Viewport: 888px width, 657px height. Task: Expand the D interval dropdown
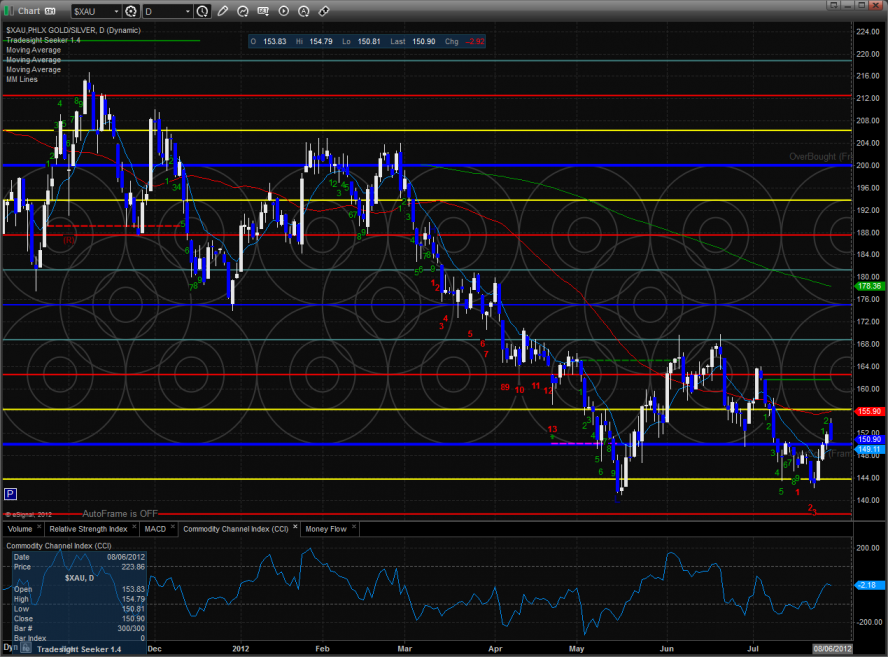tap(188, 11)
